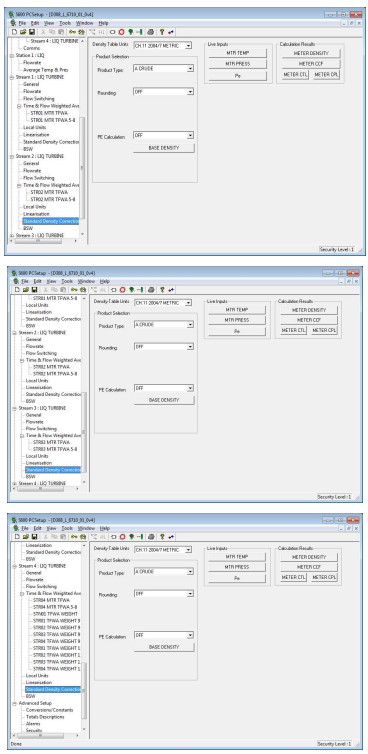Click the MTR PRESS button in the bottom window
Screen dimensions: 368x754
pos(237,567)
